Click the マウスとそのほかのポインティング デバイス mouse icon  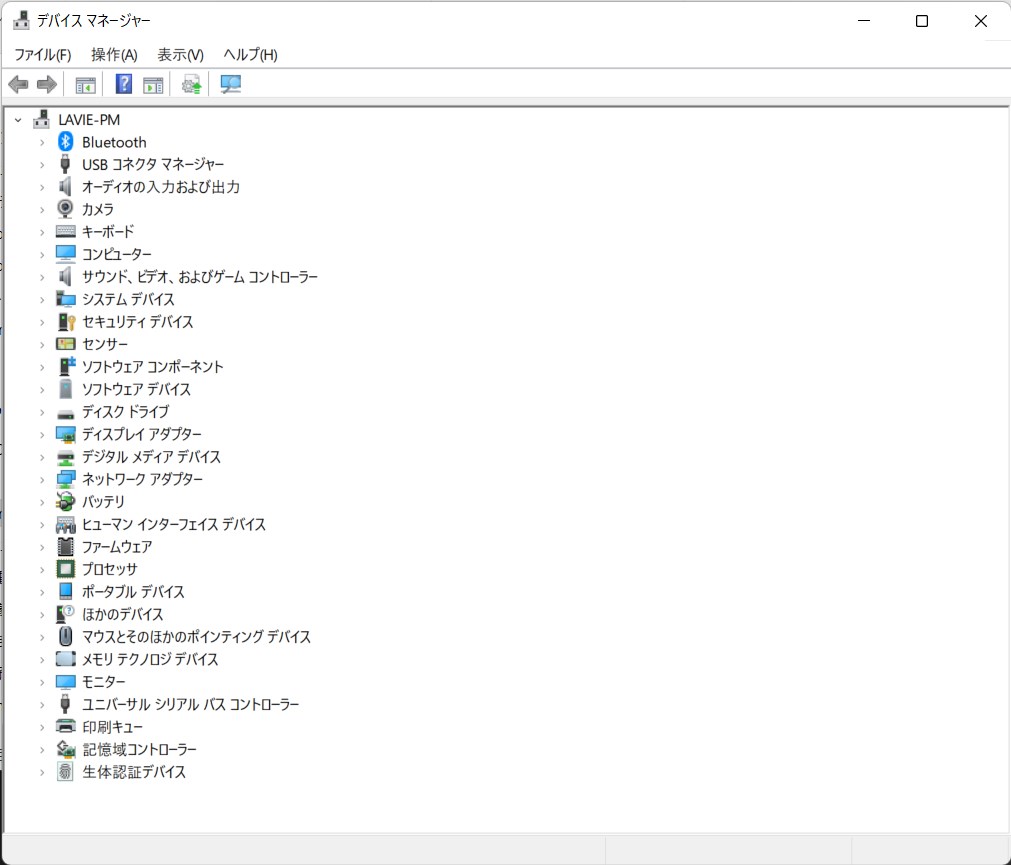pyautogui.click(x=65, y=637)
